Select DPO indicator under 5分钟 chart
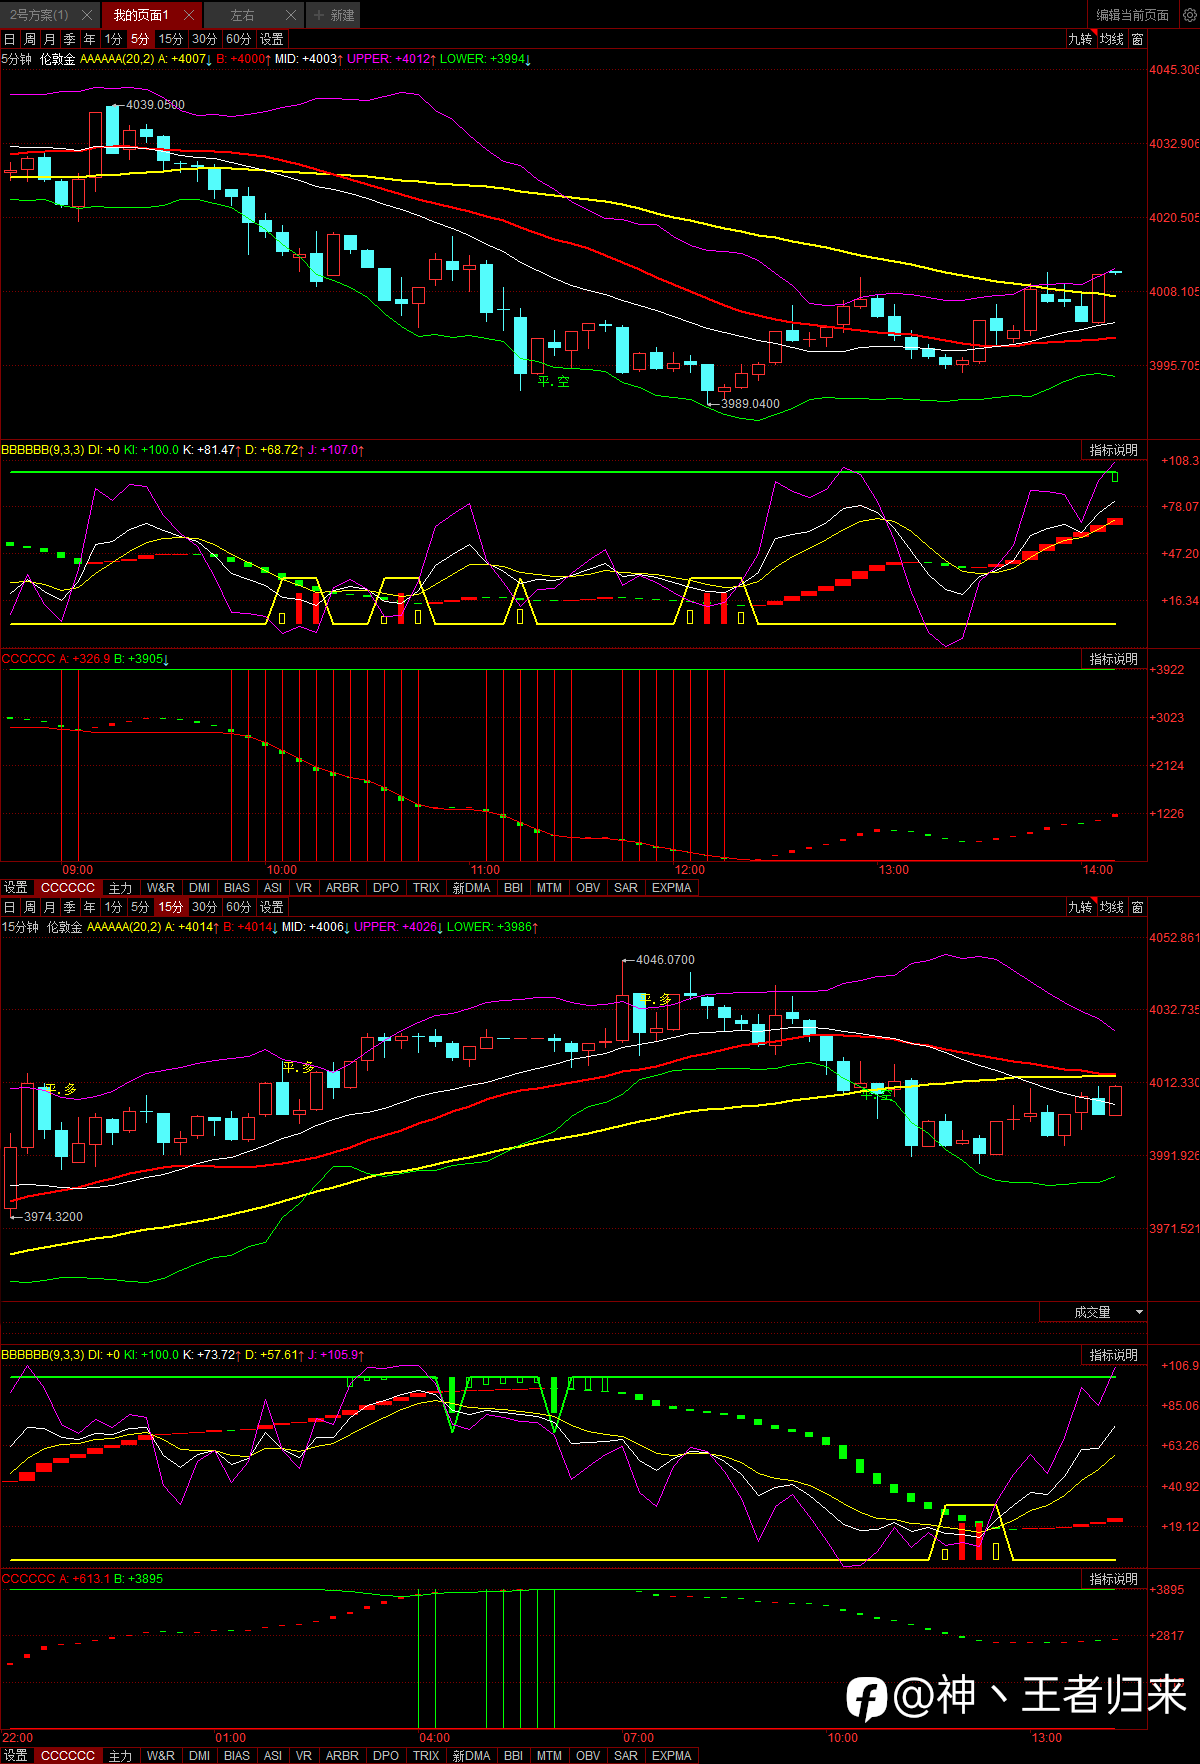The width and height of the screenshot is (1200, 1764). (x=386, y=888)
